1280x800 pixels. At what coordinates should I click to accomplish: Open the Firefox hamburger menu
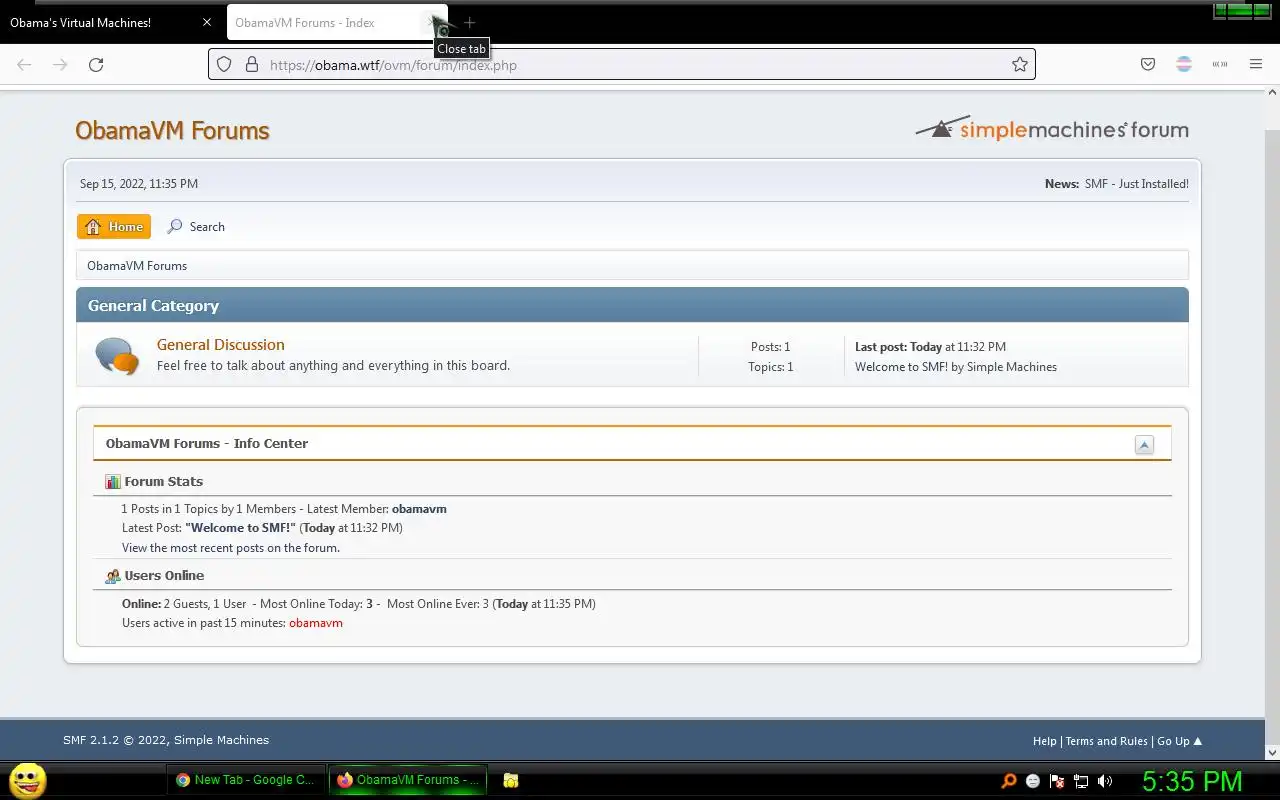[1256, 65]
